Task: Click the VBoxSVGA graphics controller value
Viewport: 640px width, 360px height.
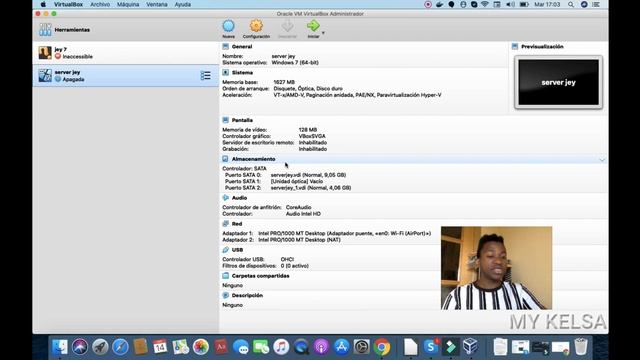Action: pyautogui.click(x=312, y=136)
